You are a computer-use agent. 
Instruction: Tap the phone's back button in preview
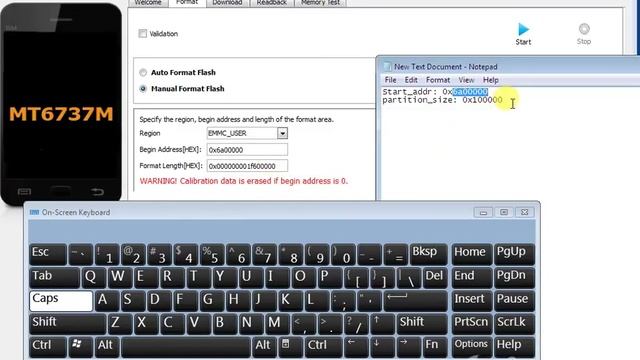[x=97, y=192]
